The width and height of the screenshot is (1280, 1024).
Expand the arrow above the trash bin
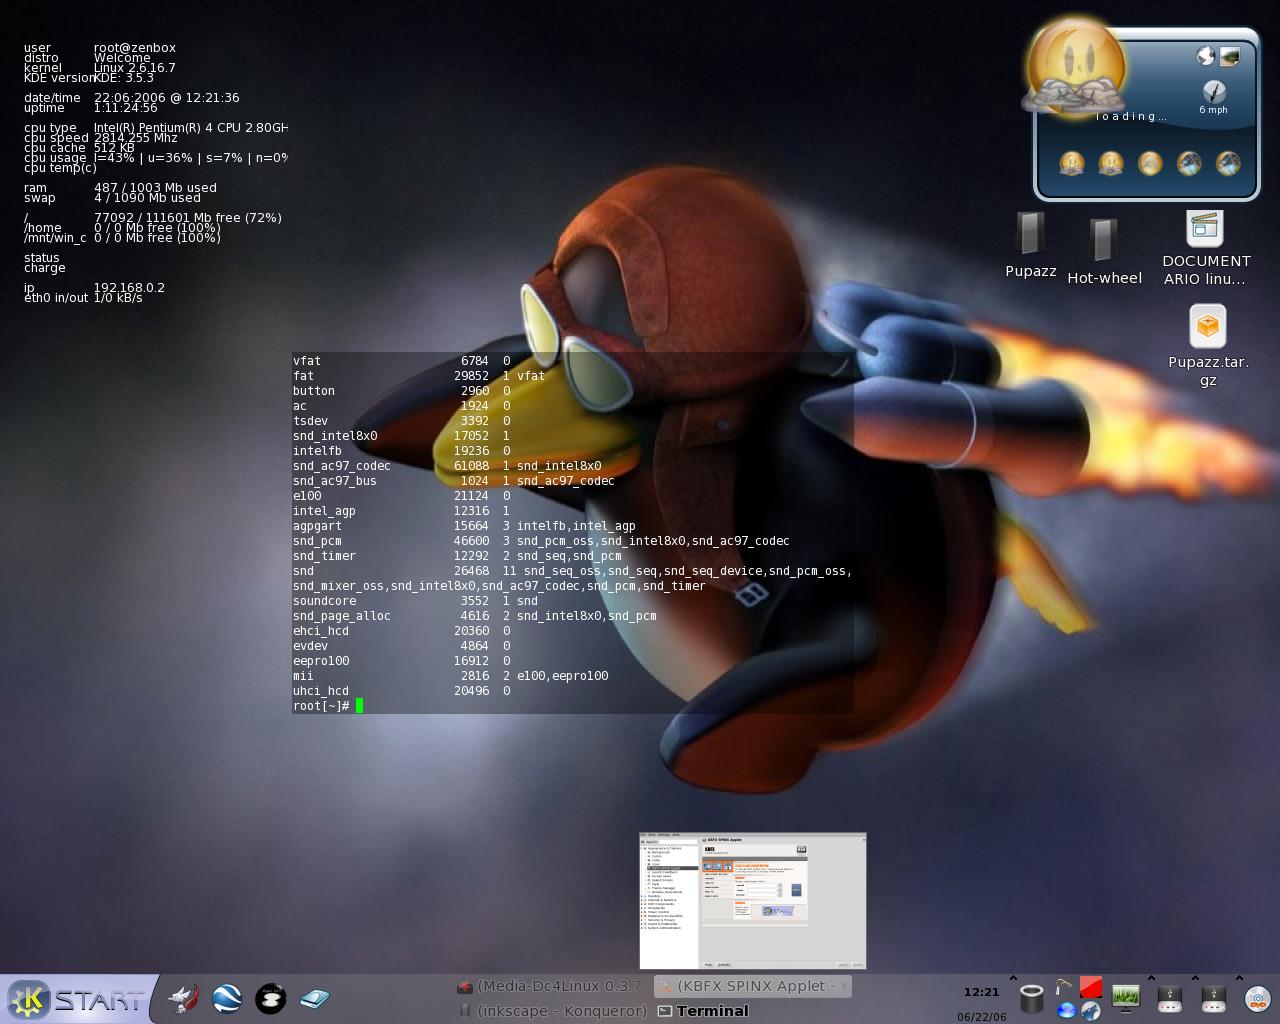point(1012,979)
